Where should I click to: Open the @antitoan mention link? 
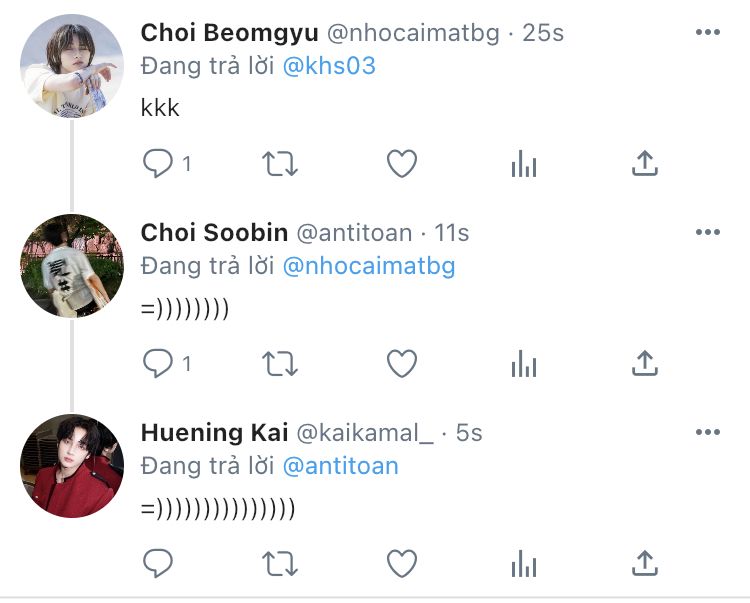click(x=341, y=466)
